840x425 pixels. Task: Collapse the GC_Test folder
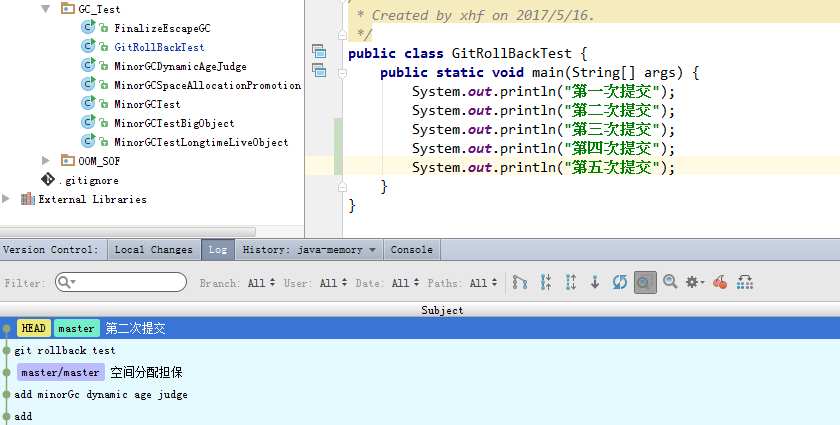click(x=46, y=9)
